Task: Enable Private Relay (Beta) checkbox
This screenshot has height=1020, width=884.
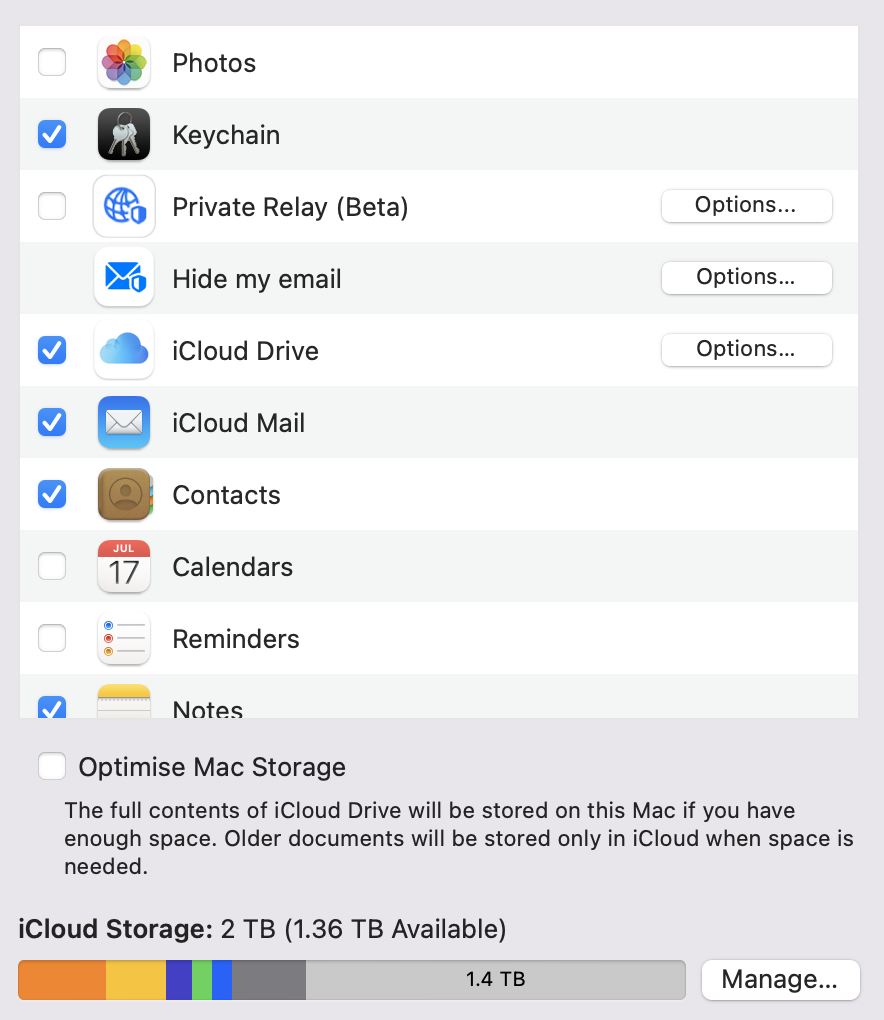Action: (x=52, y=206)
